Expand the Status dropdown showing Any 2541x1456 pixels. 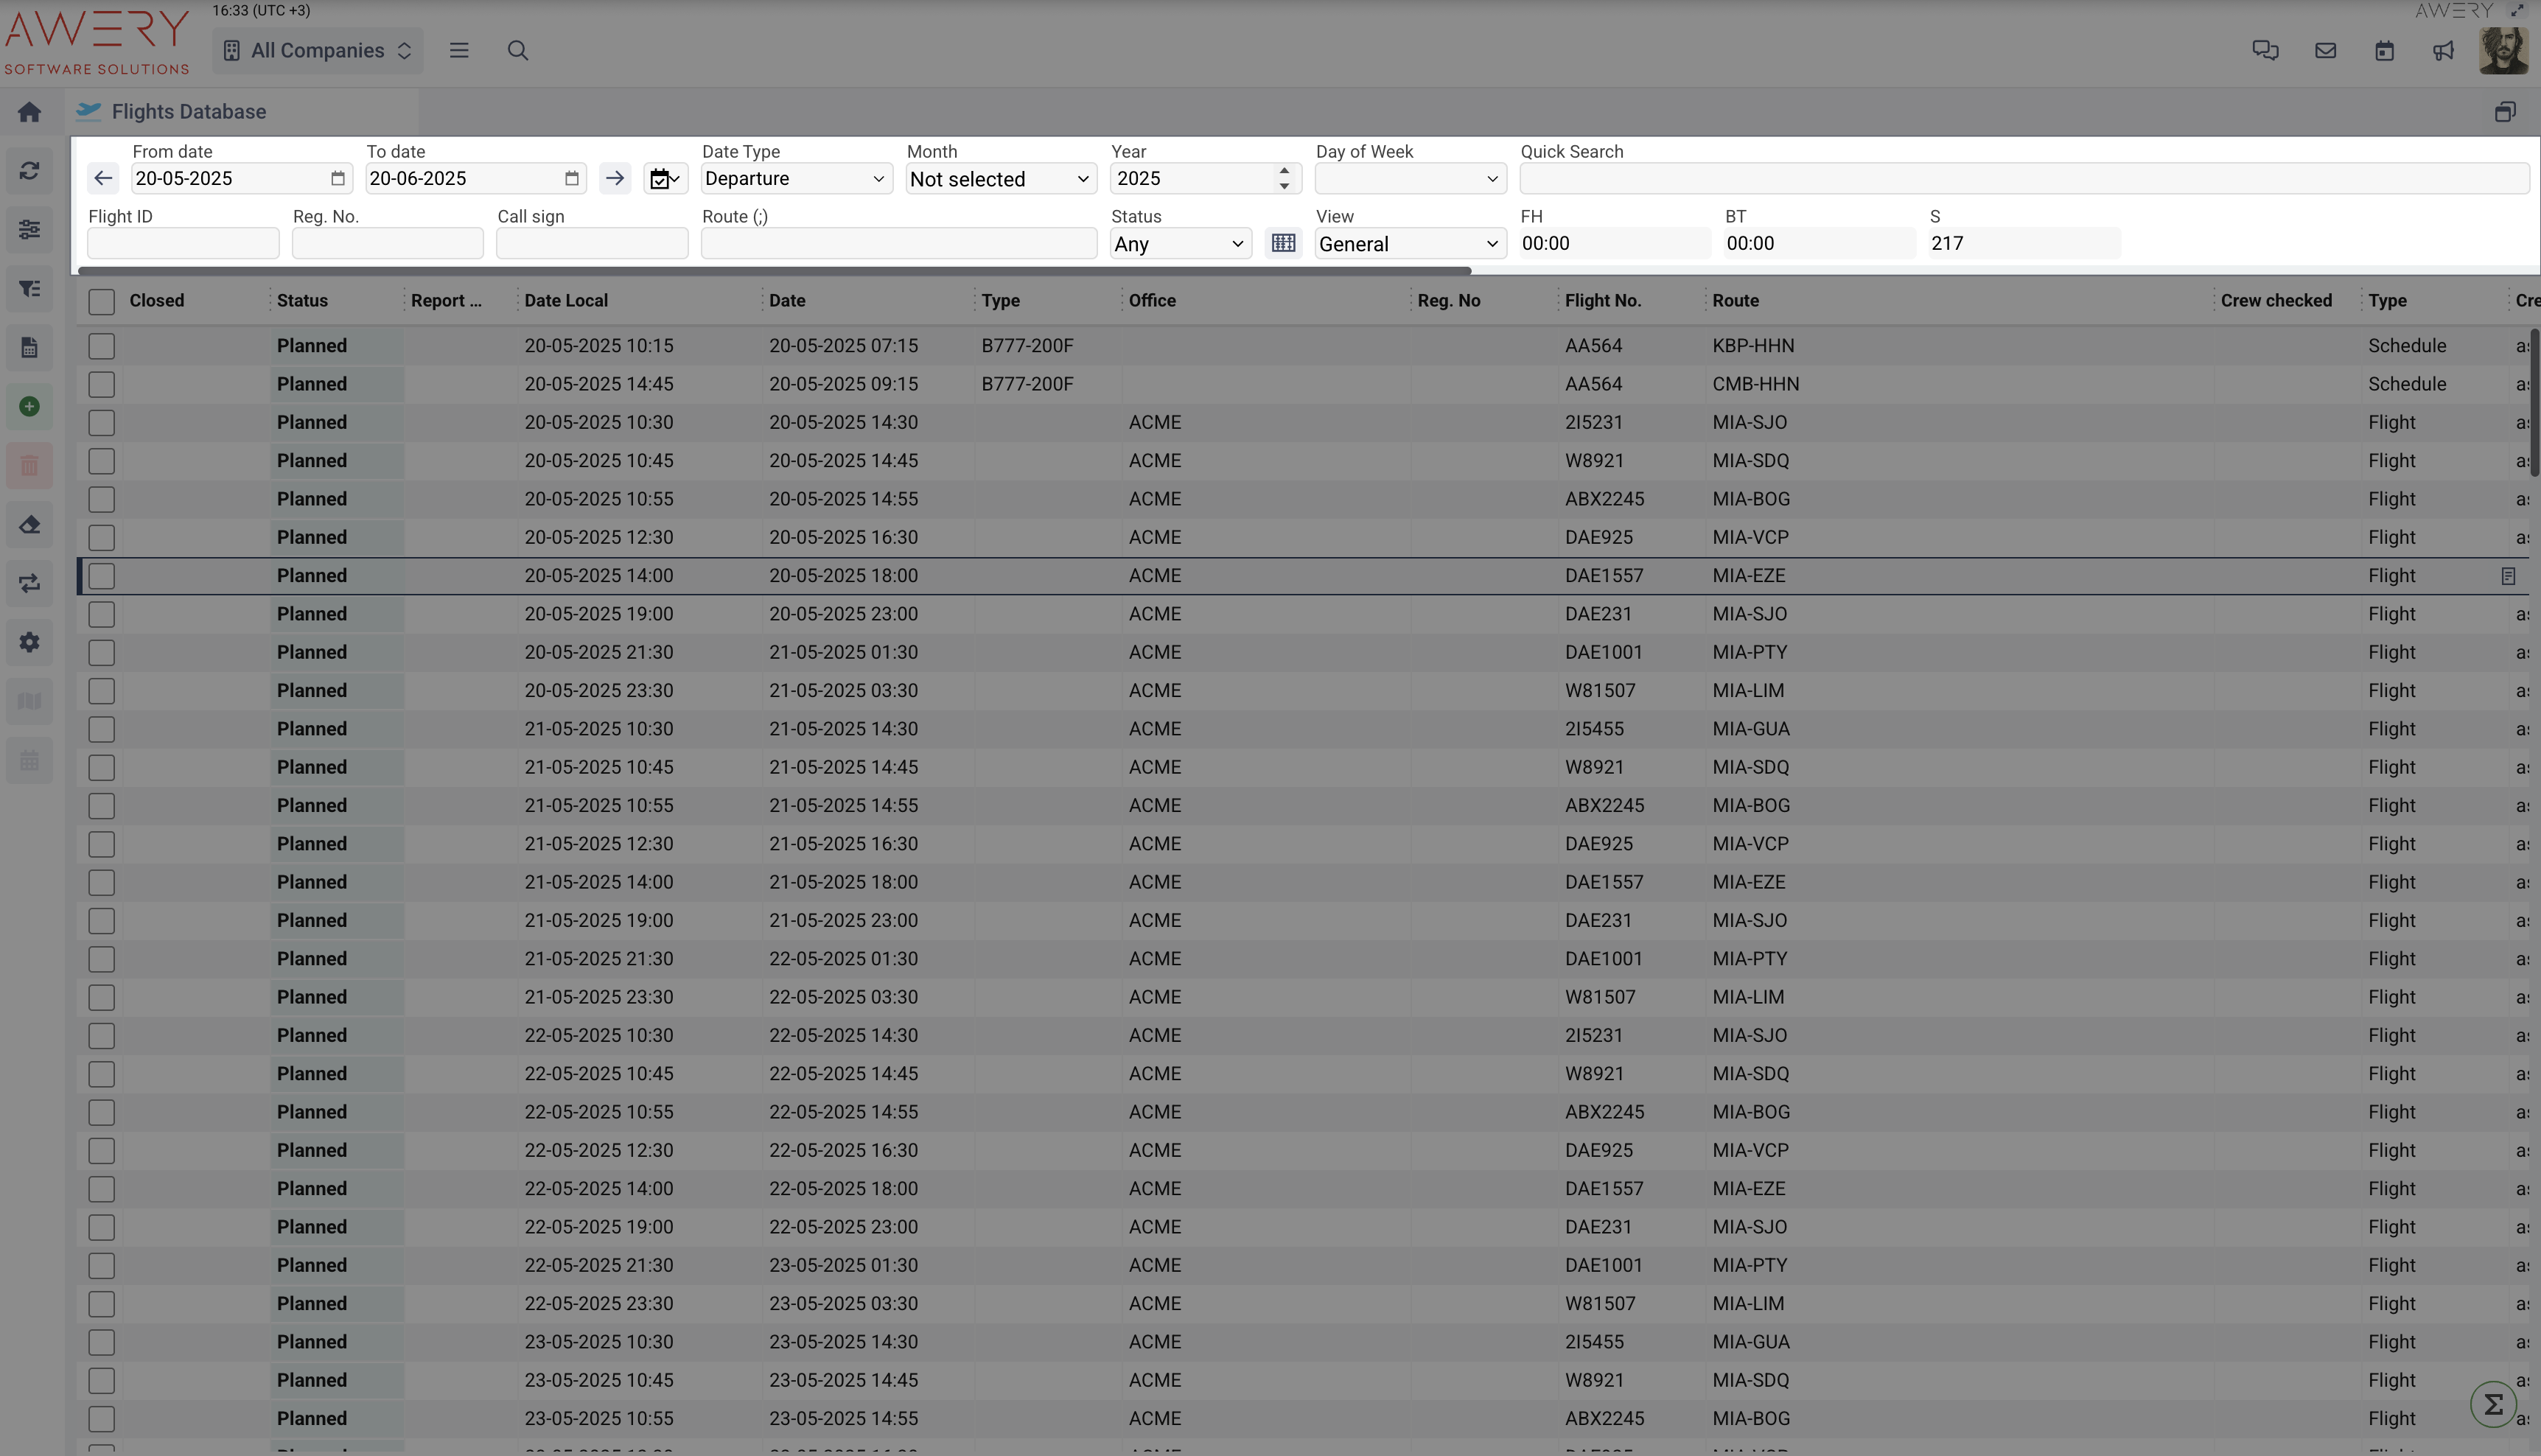pos(1180,244)
